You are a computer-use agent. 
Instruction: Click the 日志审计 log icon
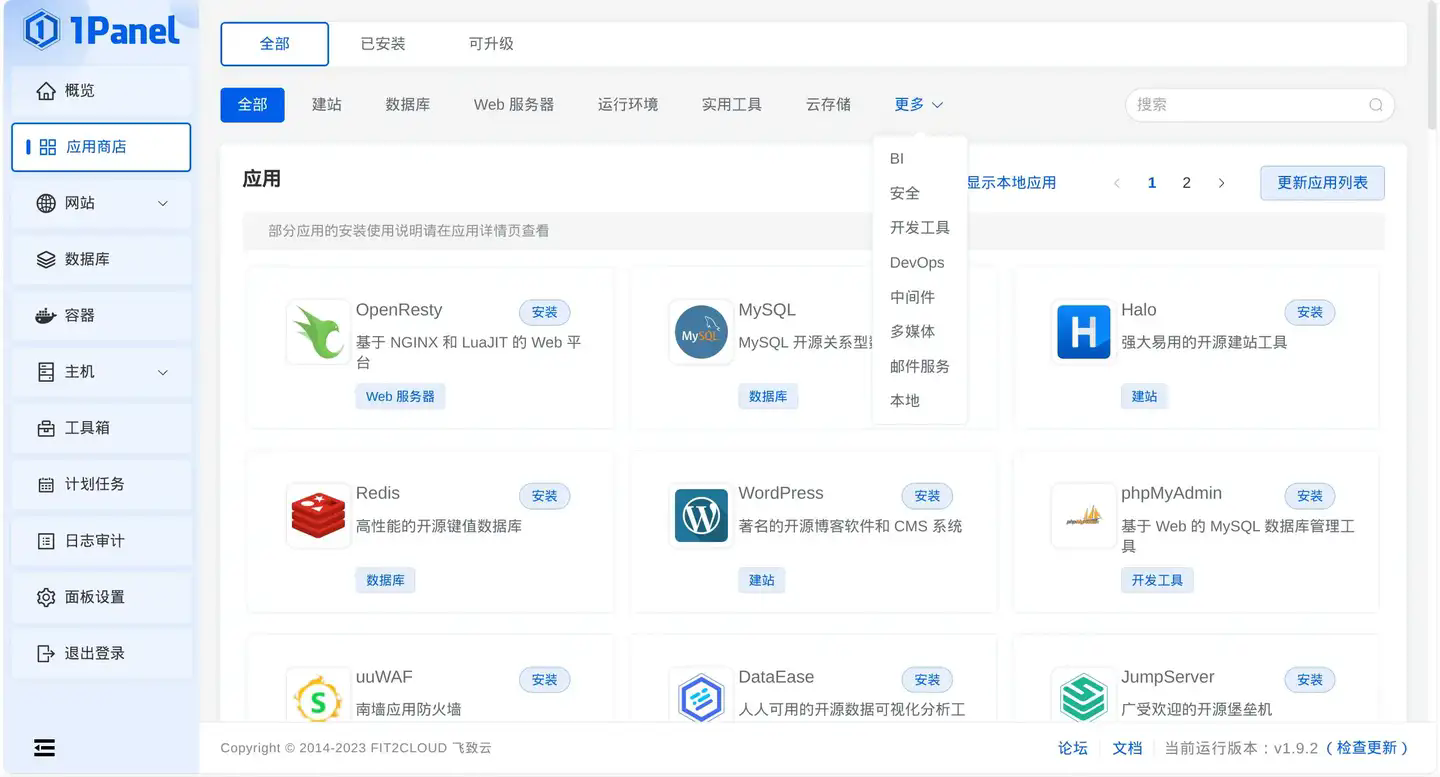46,541
